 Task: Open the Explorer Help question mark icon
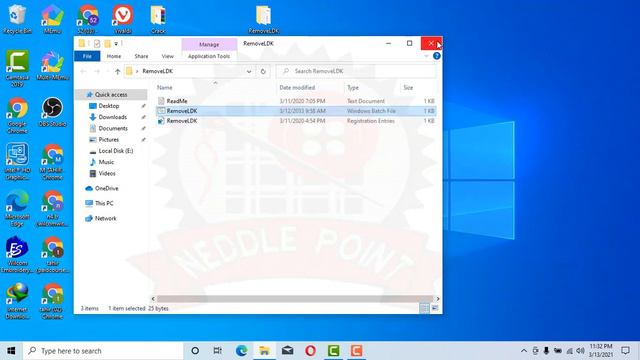[x=436, y=56]
